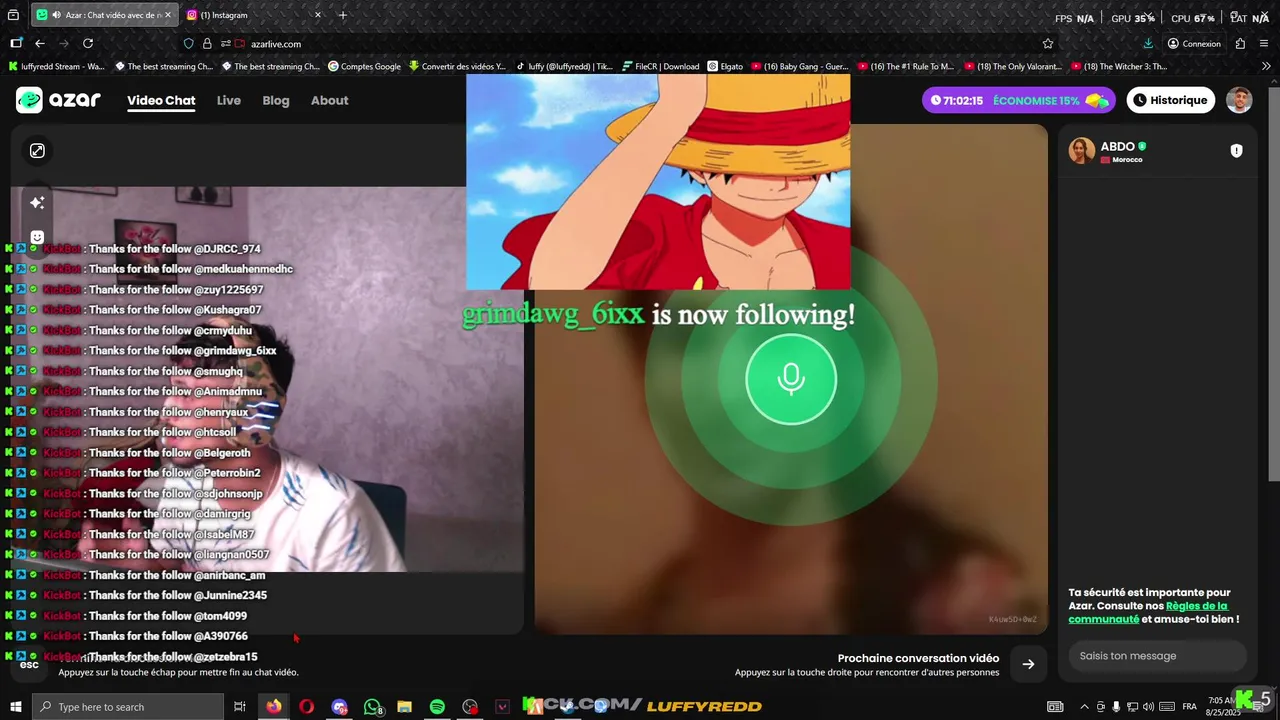Viewport: 1280px width, 720px height.
Task: Click the FRA language indicator
Action: click(1189, 707)
